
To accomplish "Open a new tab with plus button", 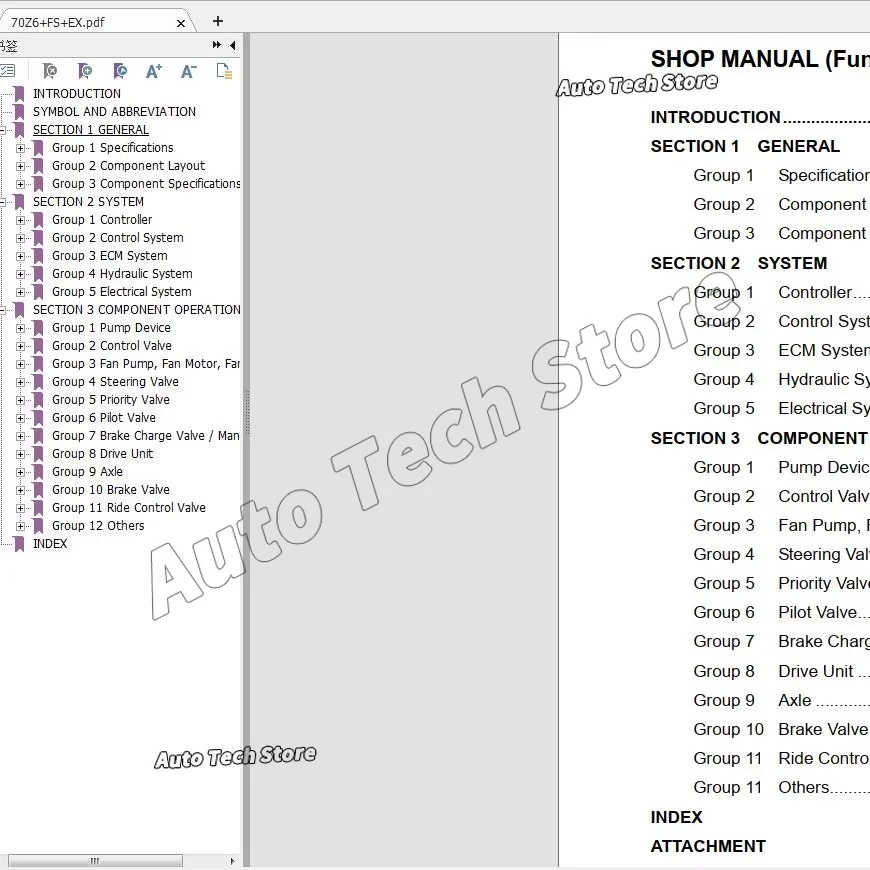I will (218, 21).
